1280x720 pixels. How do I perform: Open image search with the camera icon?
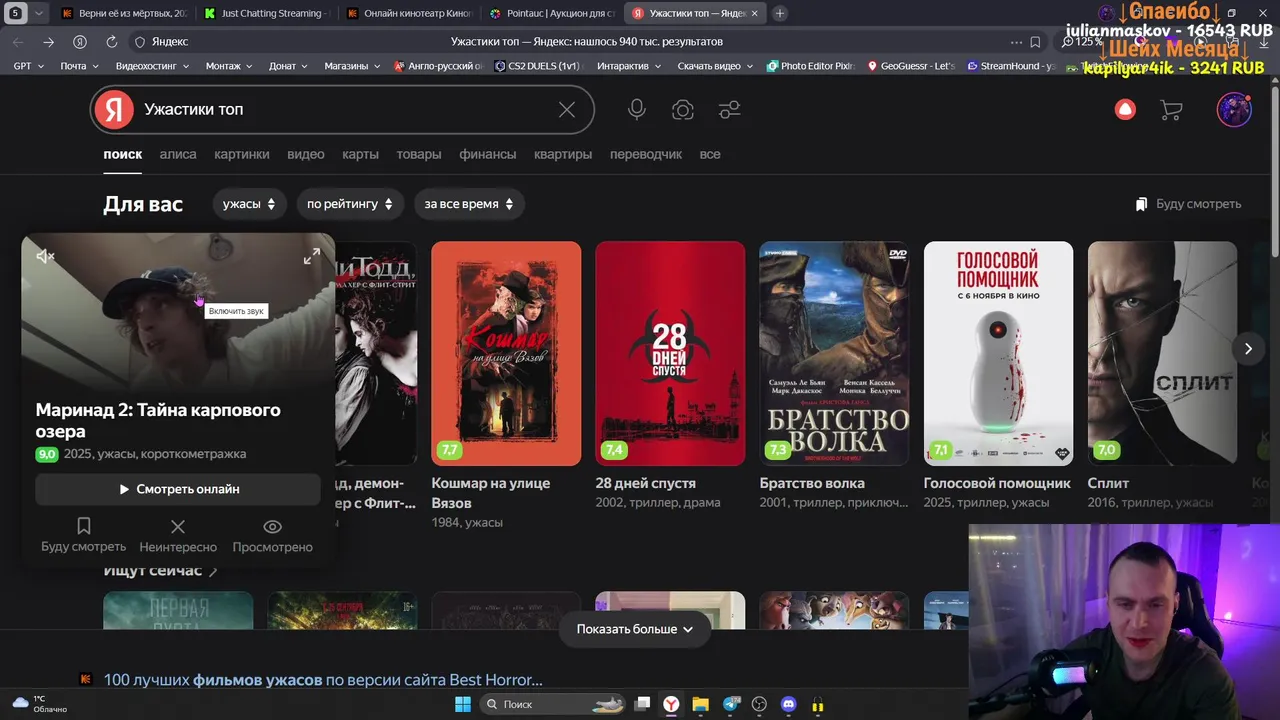pyautogui.click(x=683, y=110)
